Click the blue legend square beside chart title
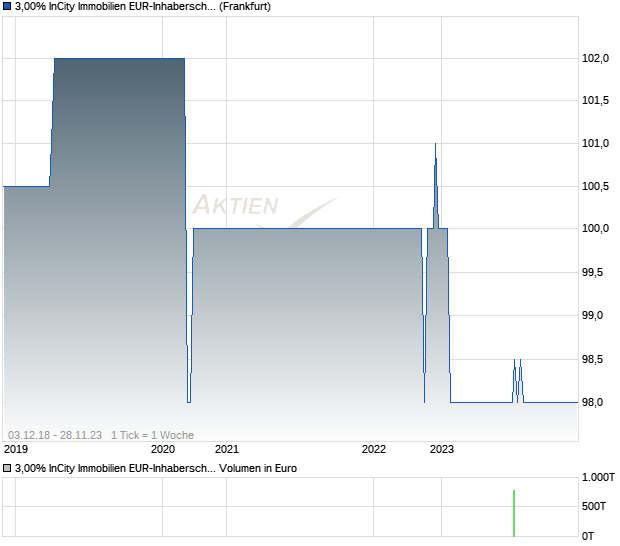Image resolution: width=620 pixels, height=546 pixels. (7, 7)
